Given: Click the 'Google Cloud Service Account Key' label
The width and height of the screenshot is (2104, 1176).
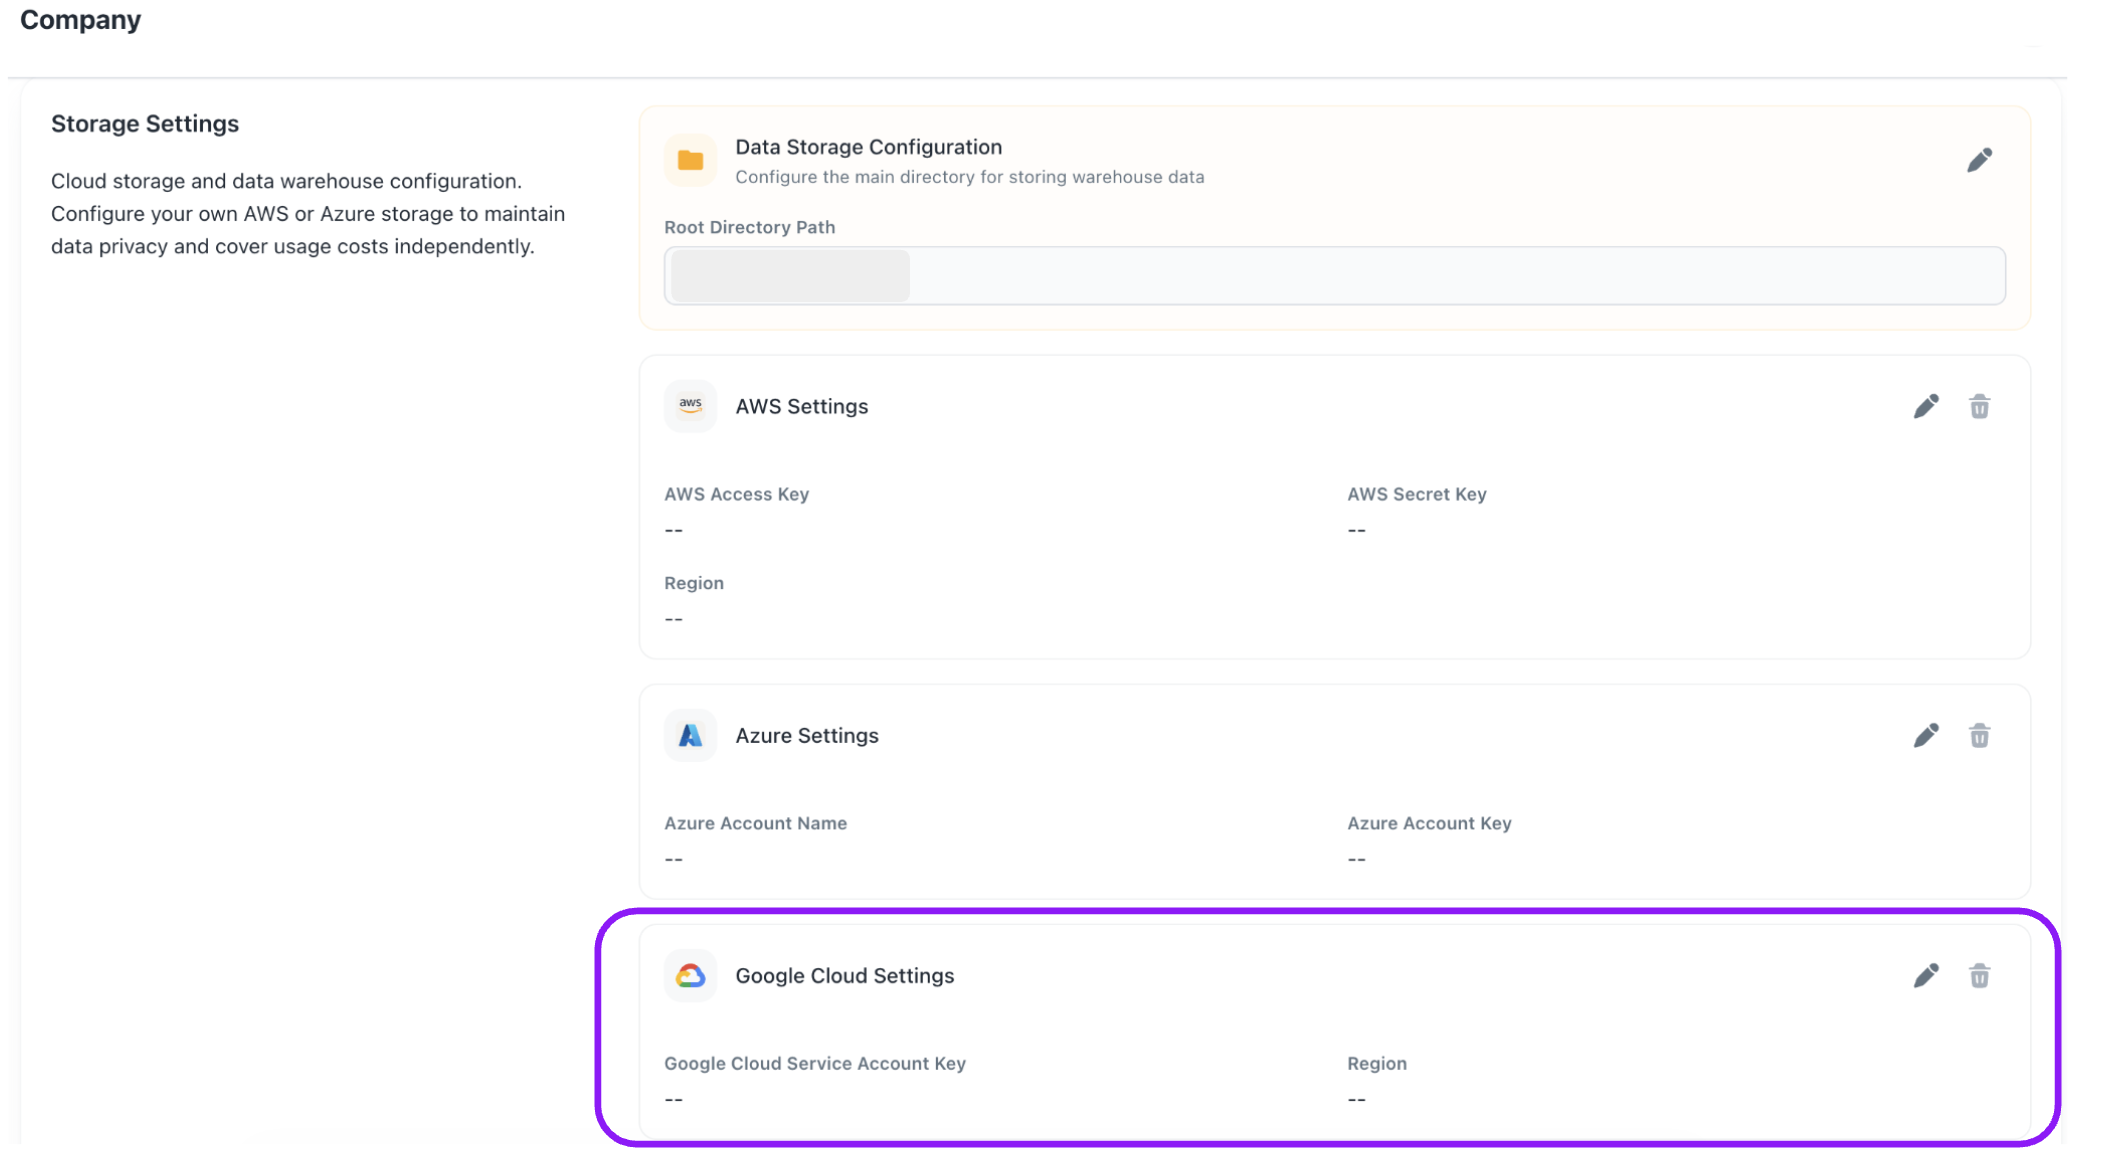Looking at the screenshot, I should pos(814,1063).
